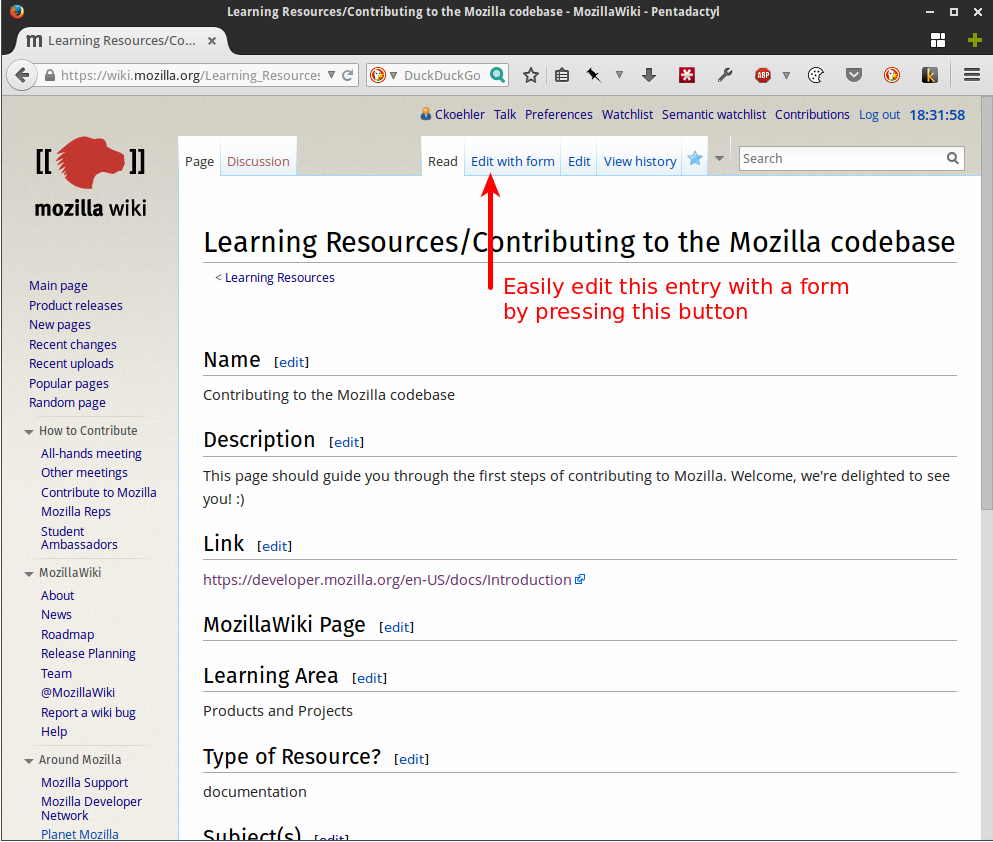
Task: Open Report a wiki bug link
Action: point(88,712)
